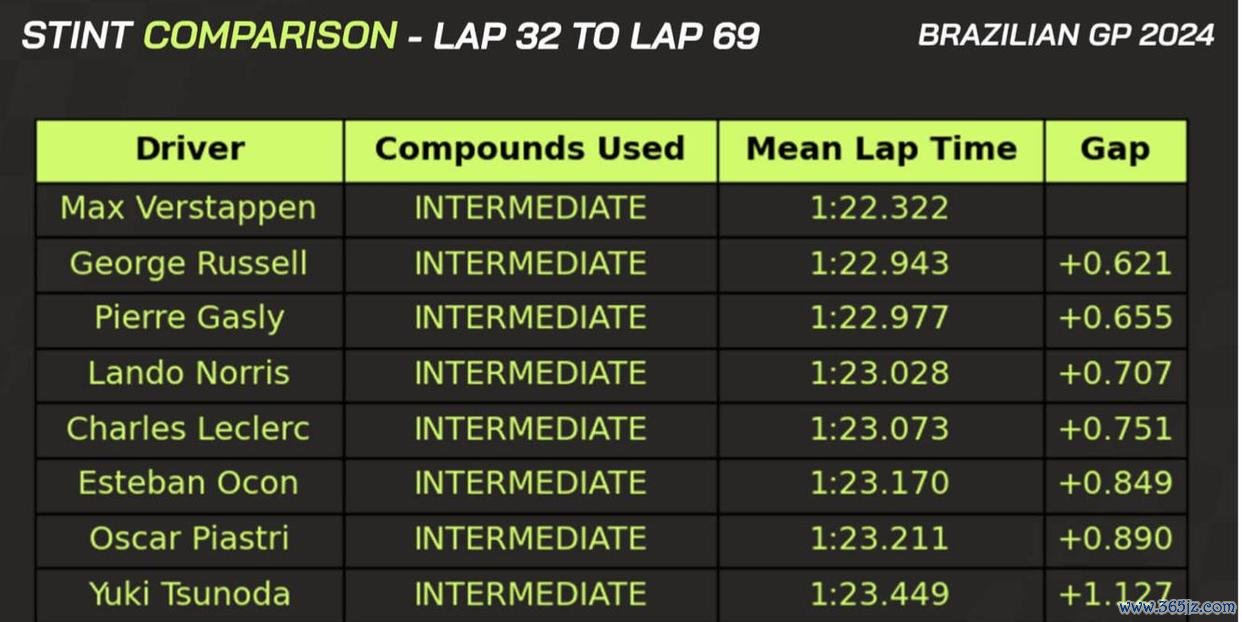This screenshot has width=1242, height=622.
Task: Select the Esteban Ocon name cell
Action: tap(188, 483)
